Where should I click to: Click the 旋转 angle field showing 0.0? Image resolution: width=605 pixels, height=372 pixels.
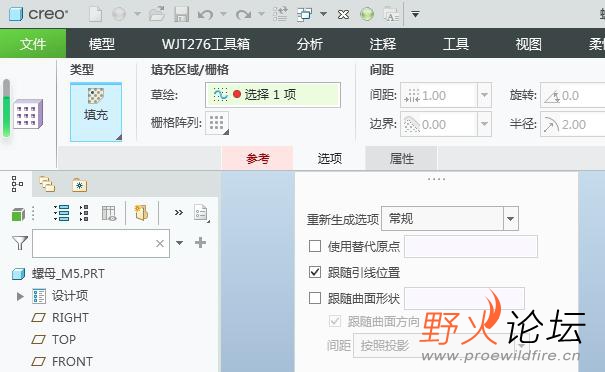(x=573, y=95)
